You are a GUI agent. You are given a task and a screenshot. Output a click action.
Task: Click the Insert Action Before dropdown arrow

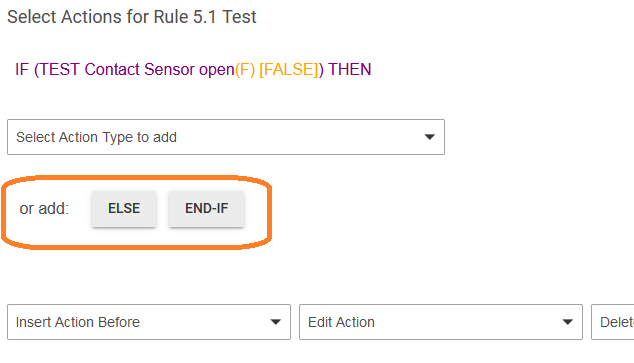pyautogui.click(x=276, y=322)
